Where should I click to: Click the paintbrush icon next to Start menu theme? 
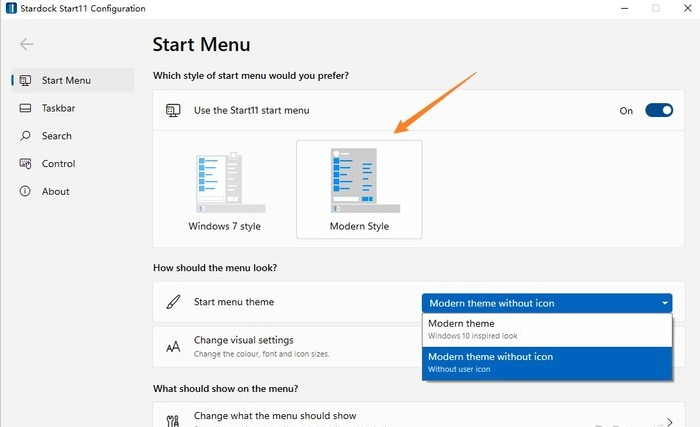(173, 302)
